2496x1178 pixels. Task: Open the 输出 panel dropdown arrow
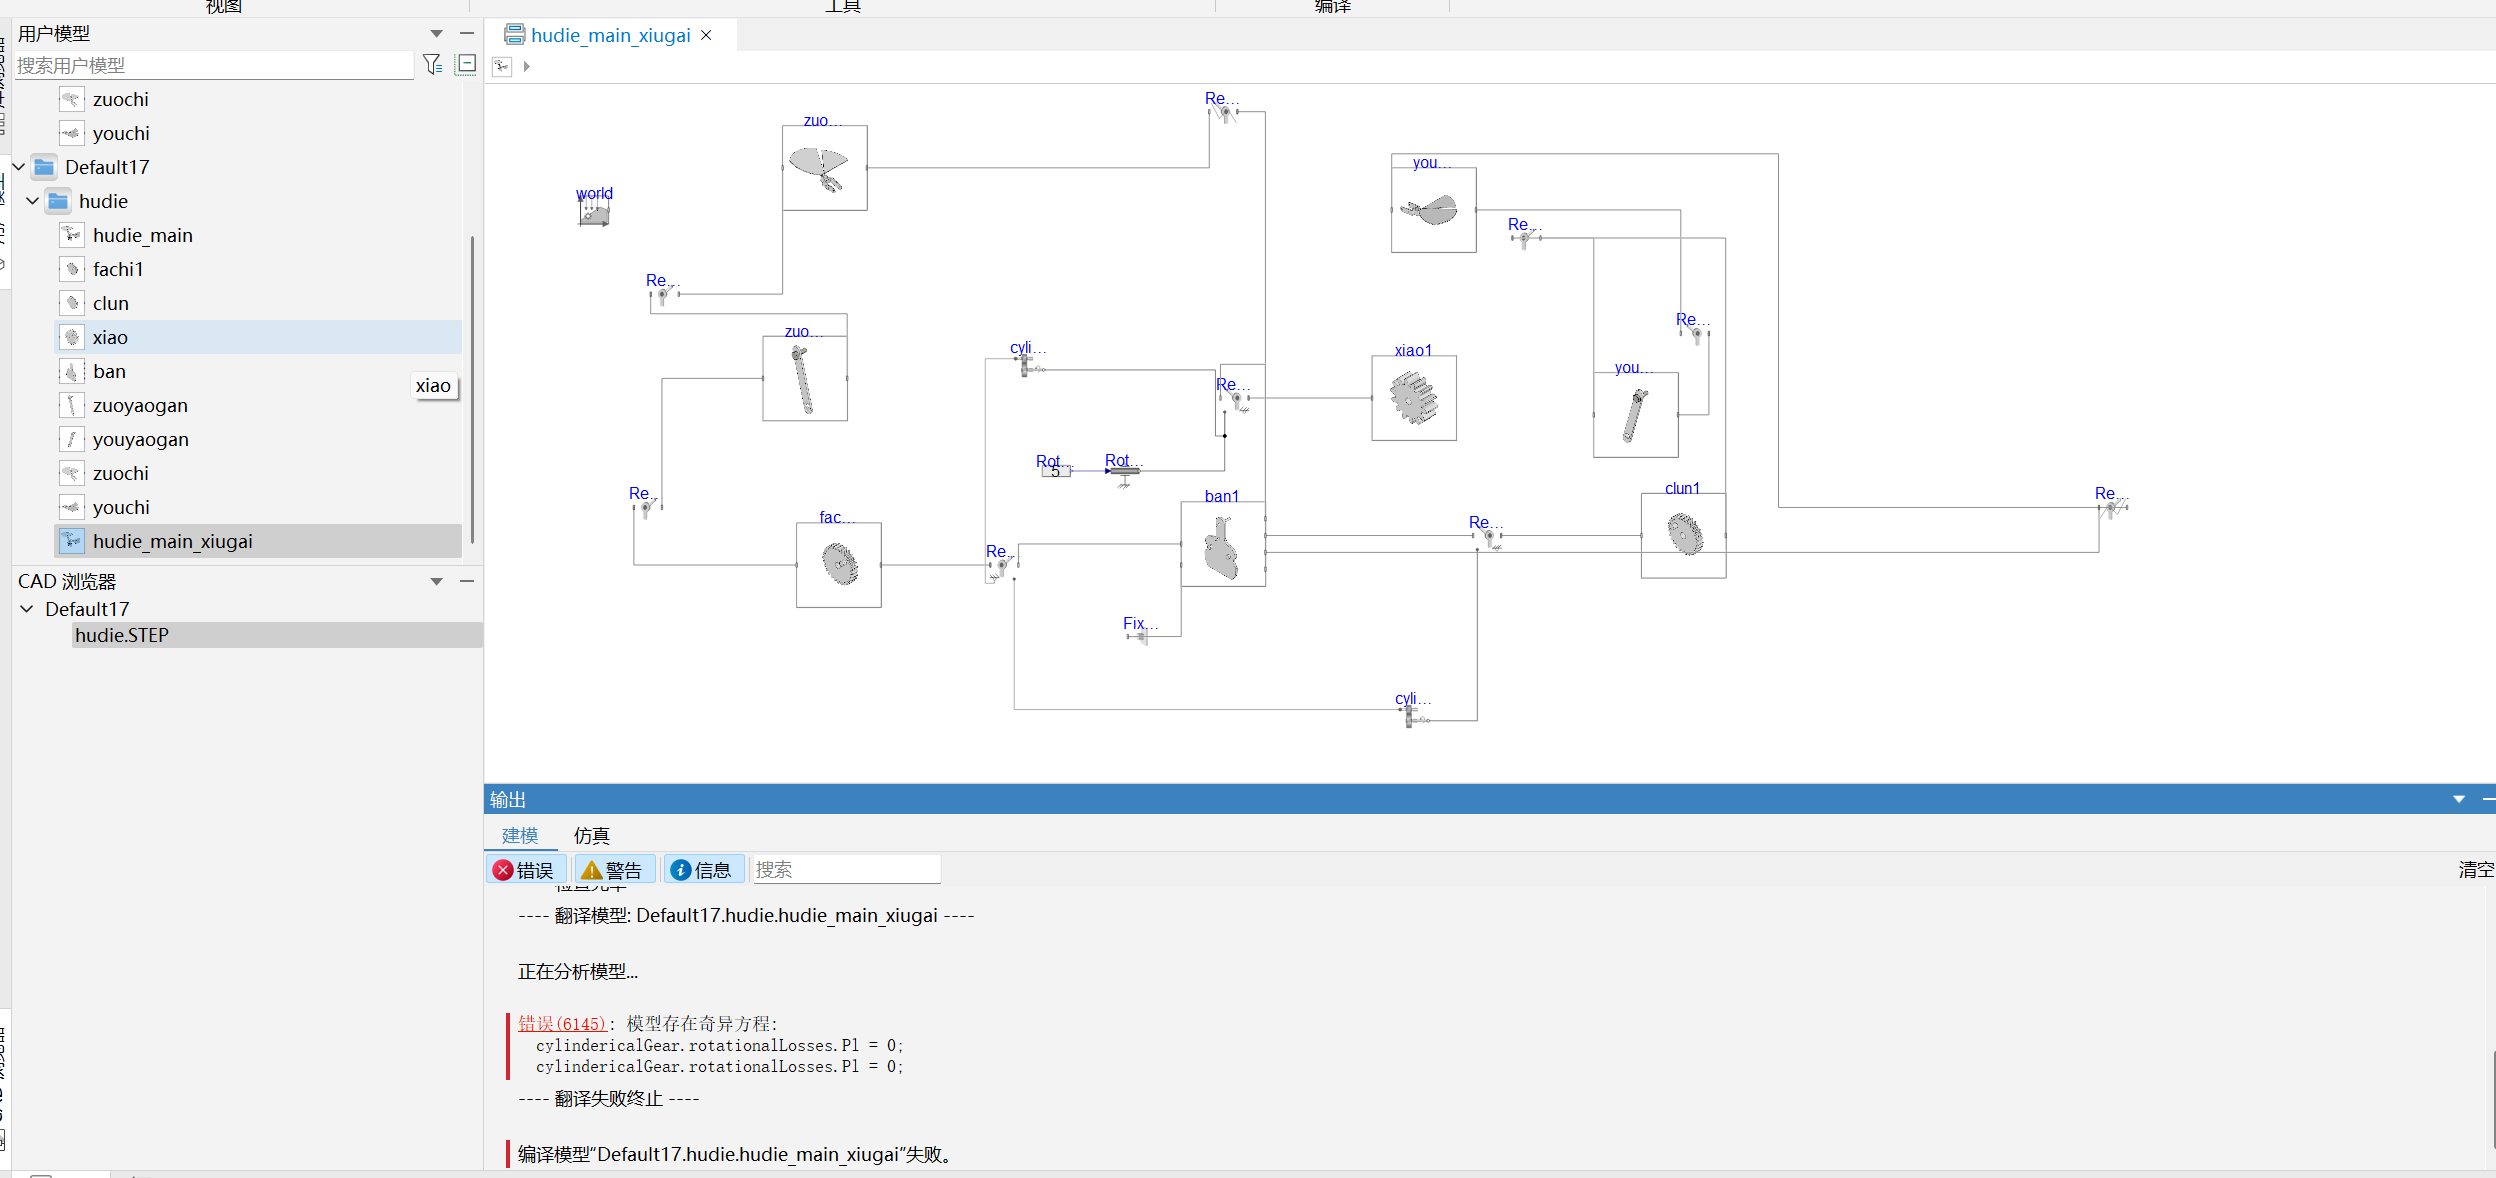click(x=2459, y=799)
